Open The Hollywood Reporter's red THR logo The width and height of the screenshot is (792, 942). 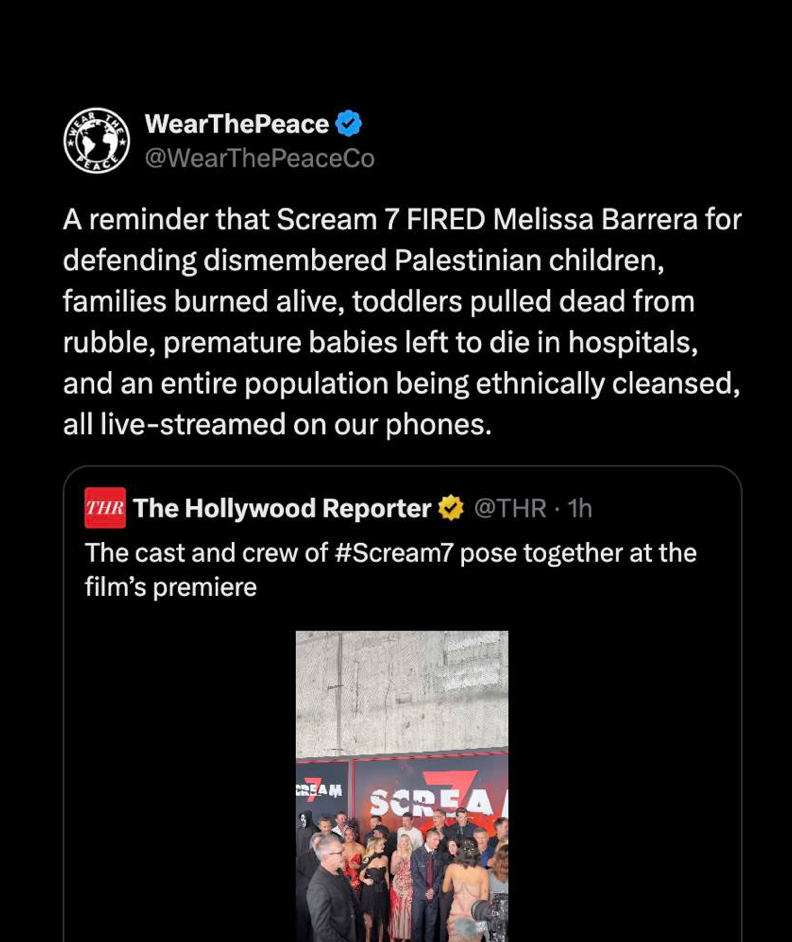click(x=105, y=508)
